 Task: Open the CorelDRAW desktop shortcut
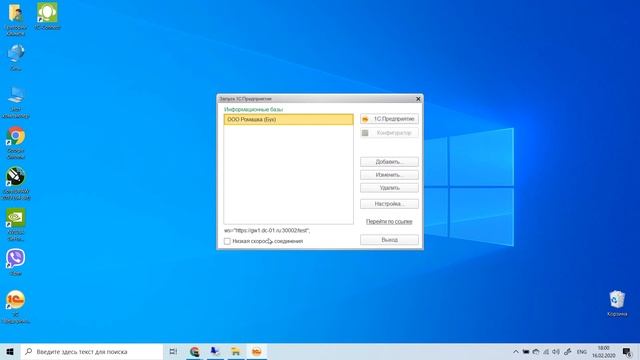point(16,184)
